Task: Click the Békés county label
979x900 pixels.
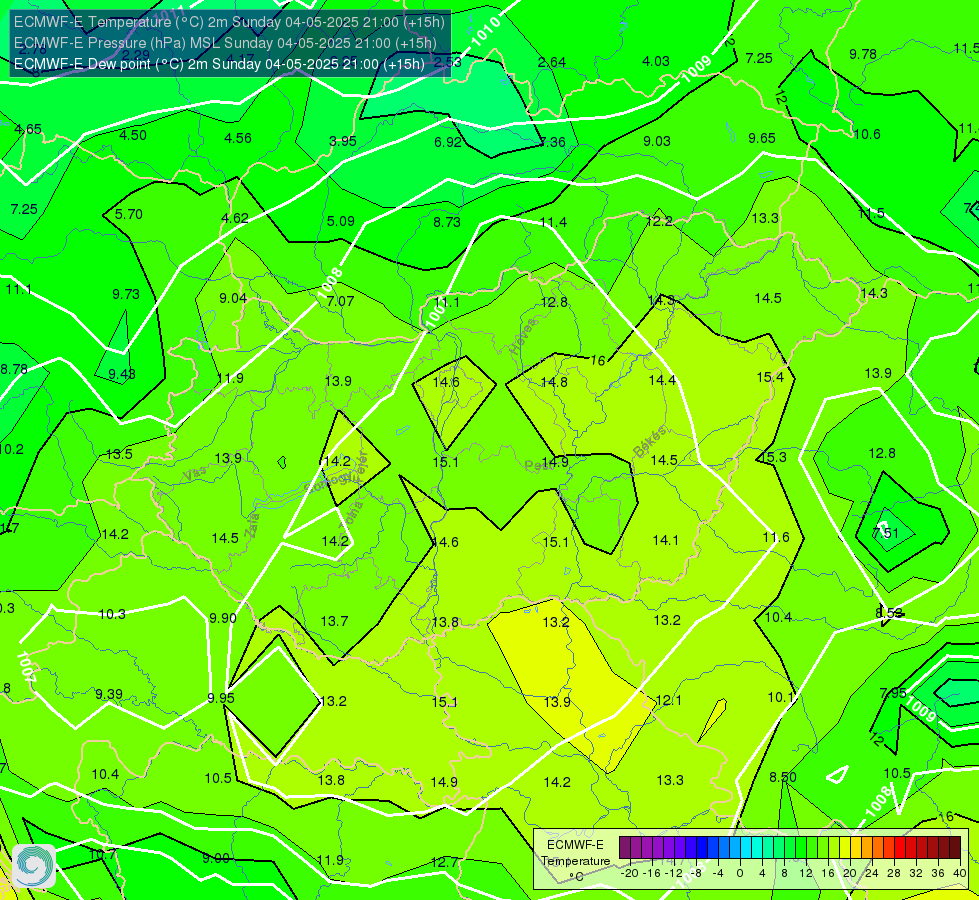Action: tap(650, 442)
